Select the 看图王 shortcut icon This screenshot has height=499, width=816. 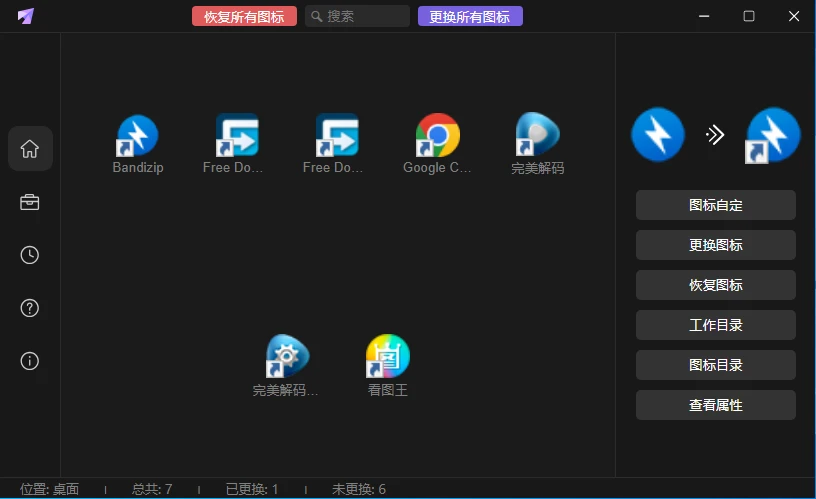388,356
